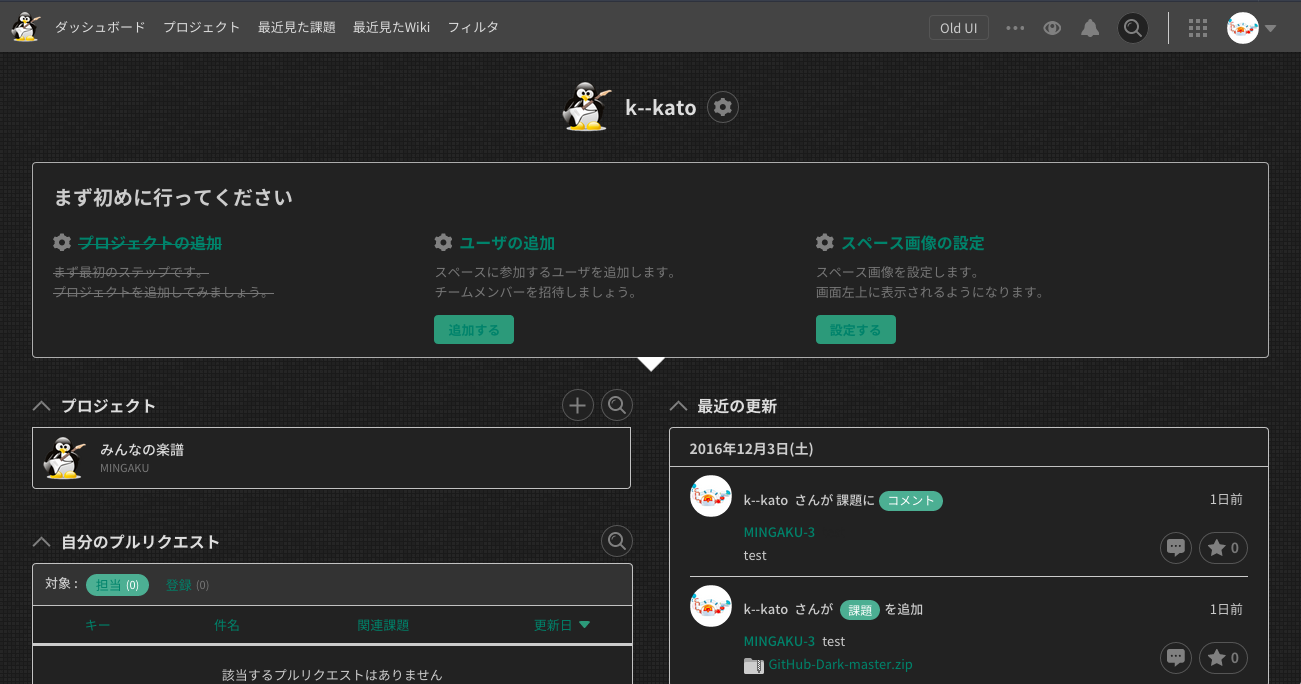This screenshot has height=684, width=1301.
Task: Click the 設定する button
Action: 856,330
